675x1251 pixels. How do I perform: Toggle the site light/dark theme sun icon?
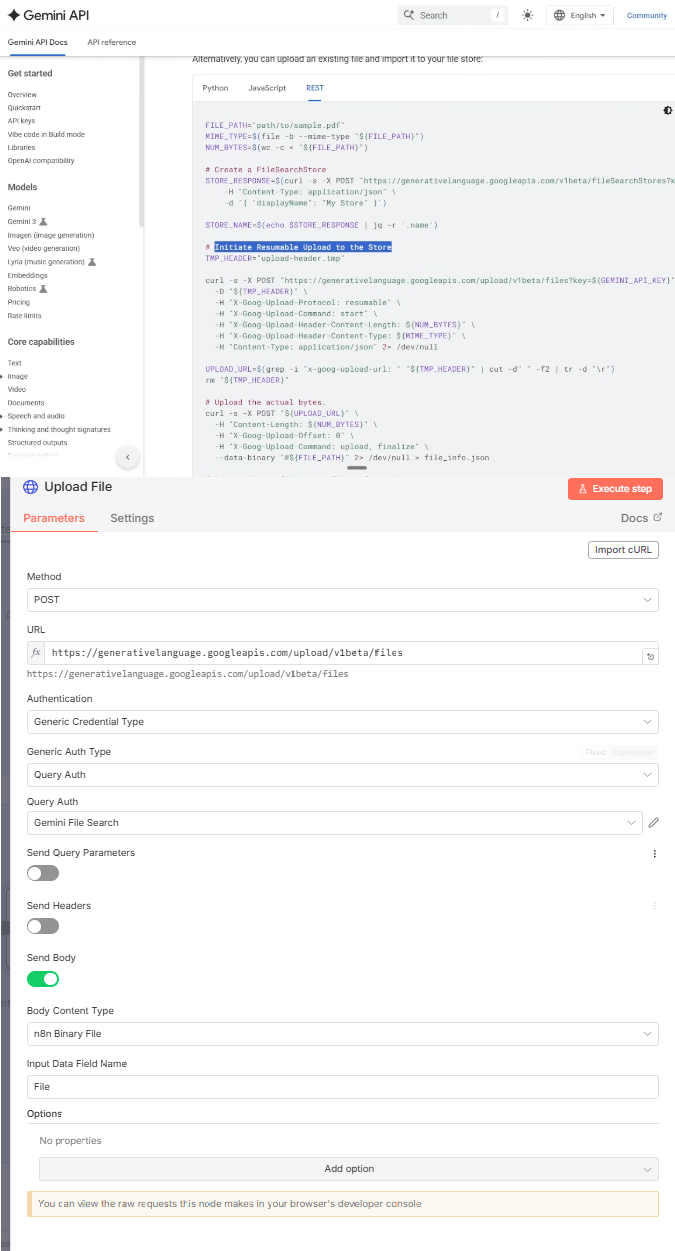[x=528, y=15]
